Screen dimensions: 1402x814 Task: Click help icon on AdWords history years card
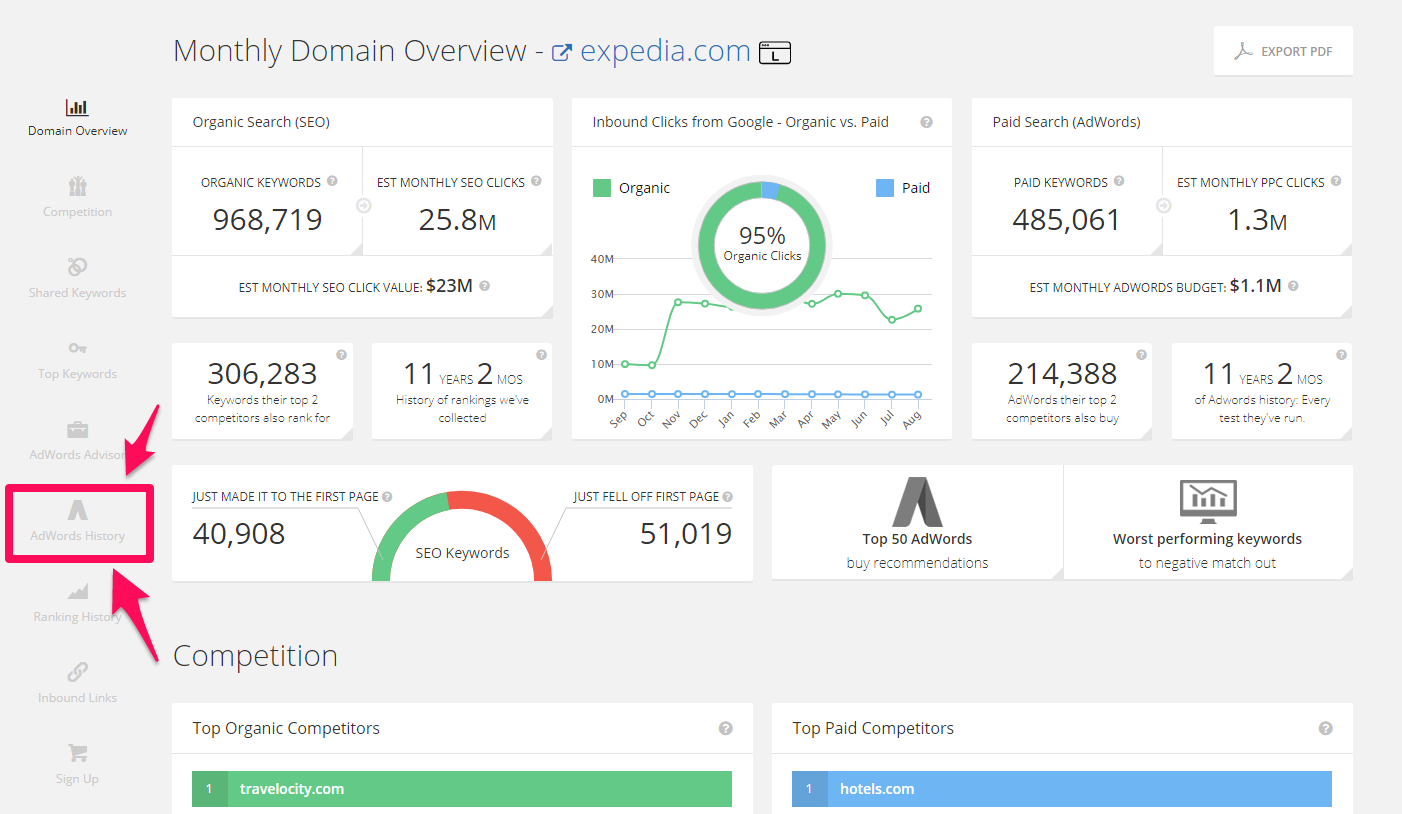coord(1341,354)
